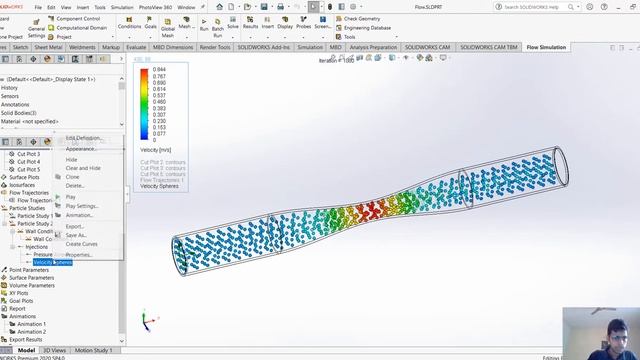Switch to the Motion Study 1 tab

click(x=93, y=350)
